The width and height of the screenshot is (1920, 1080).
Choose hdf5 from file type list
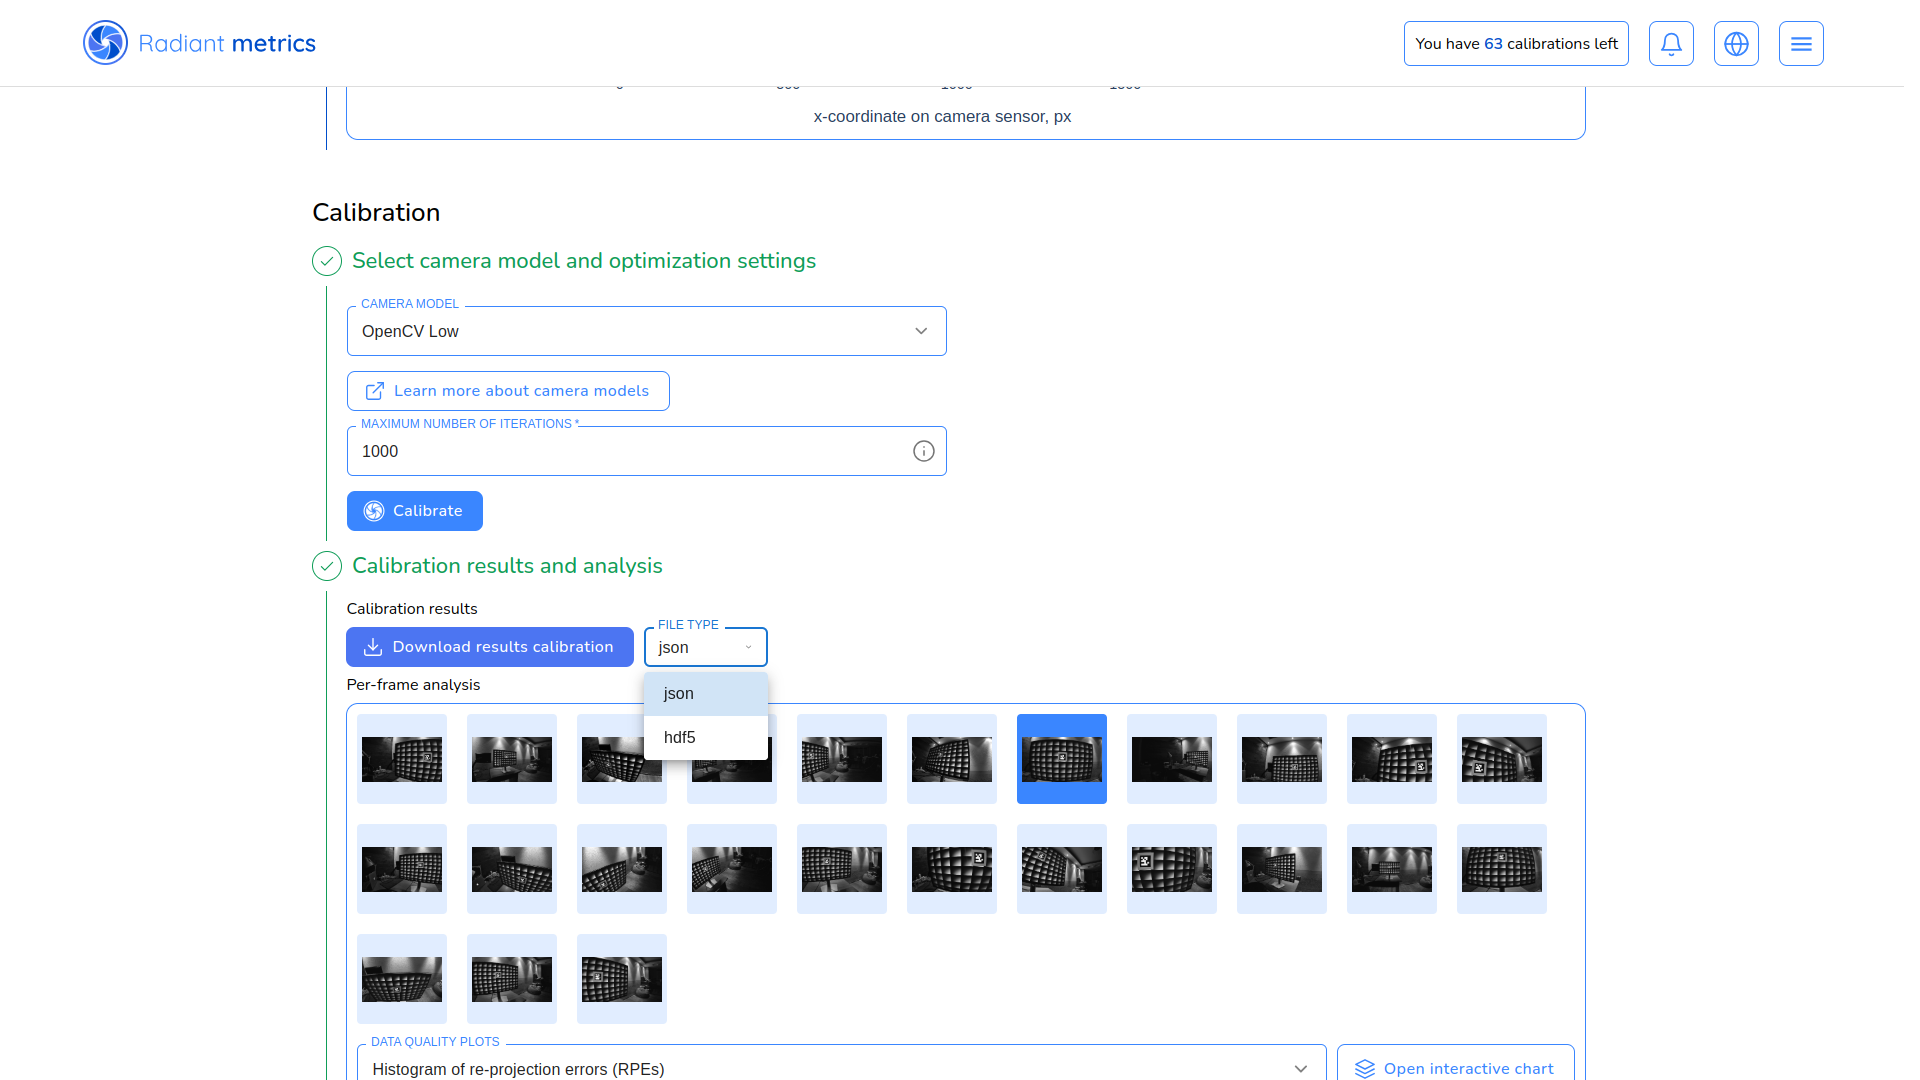point(705,737)
